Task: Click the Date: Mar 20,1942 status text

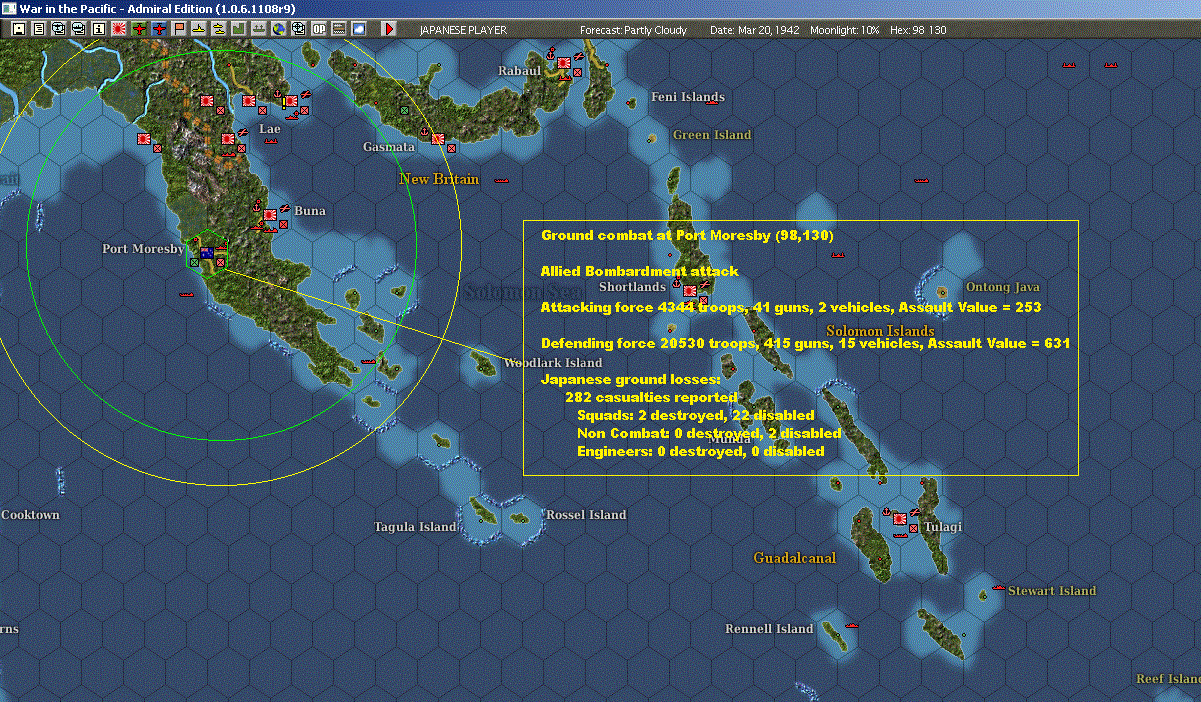Action: (753, 30)
